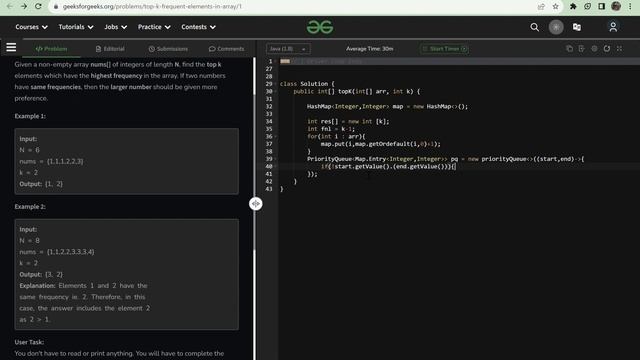The image size is (640, 360).
Task: Click the GeeksforGeeks logo
Action: [320, 27]
